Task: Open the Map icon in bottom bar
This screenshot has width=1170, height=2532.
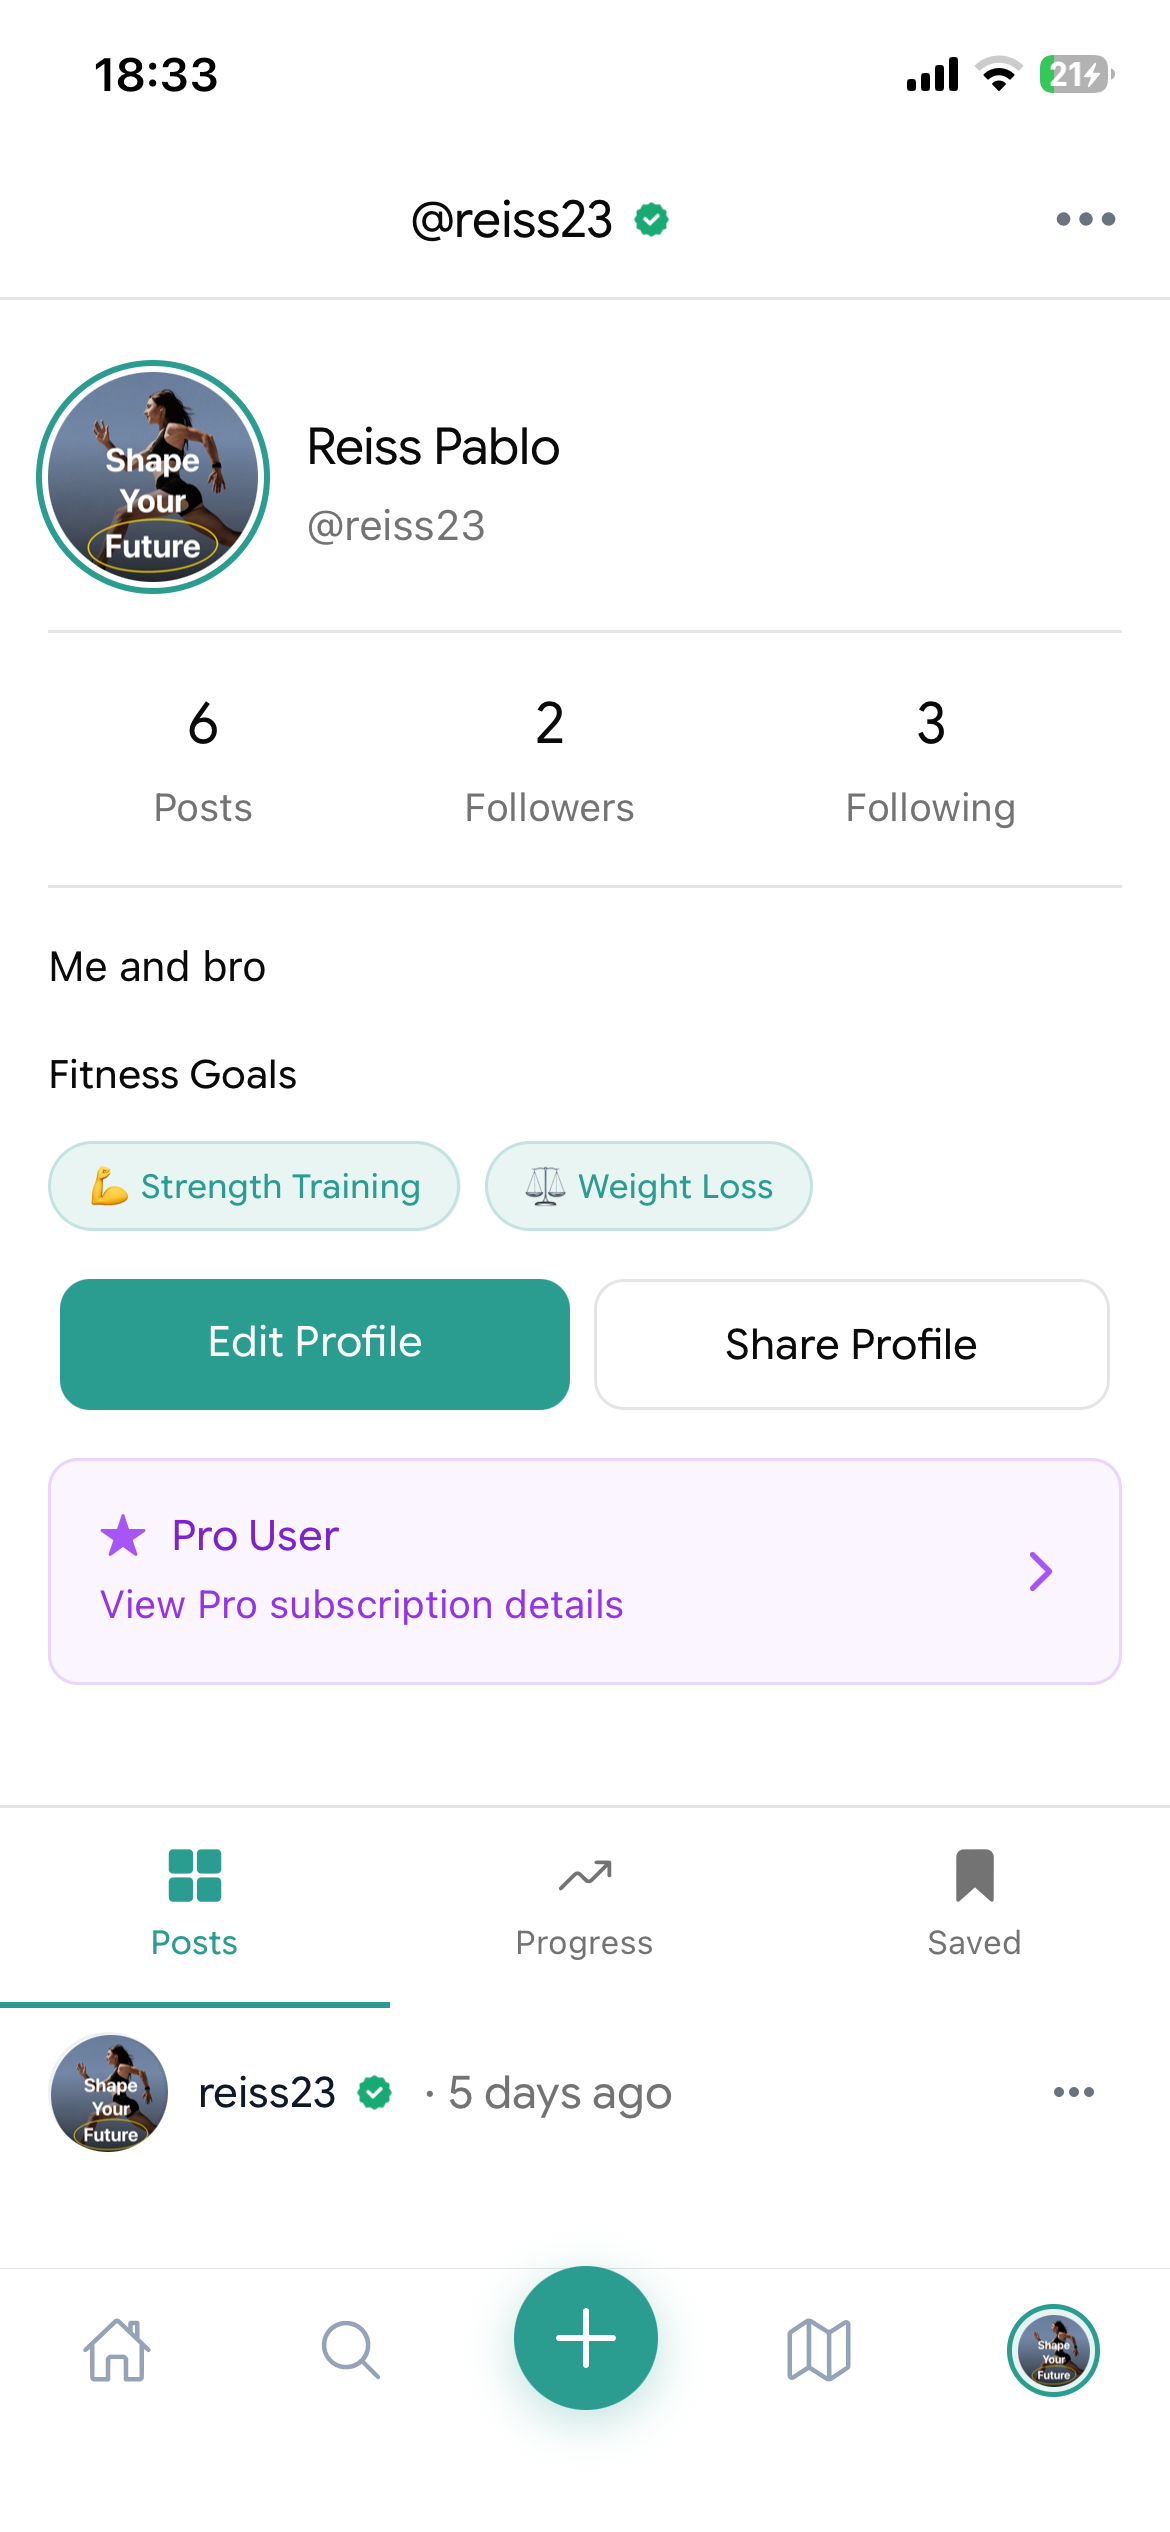Action: [x=818, y=2349]
